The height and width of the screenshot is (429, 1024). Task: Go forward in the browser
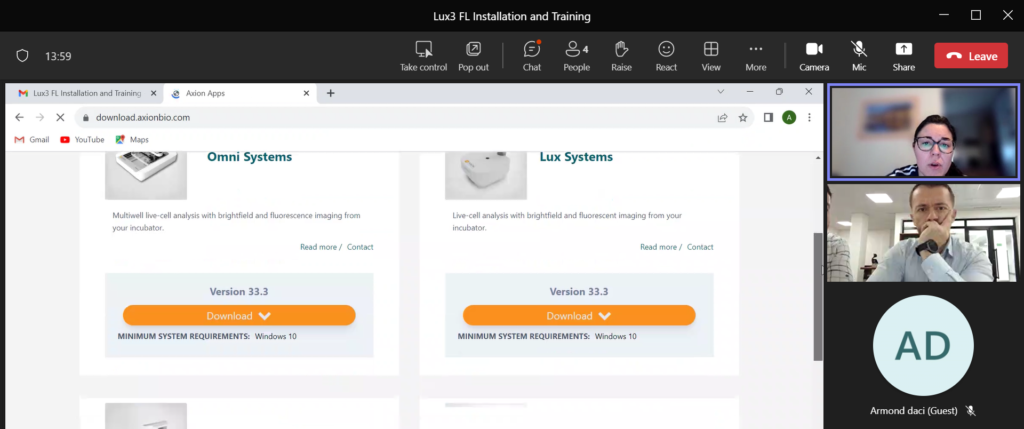(40, 118)
